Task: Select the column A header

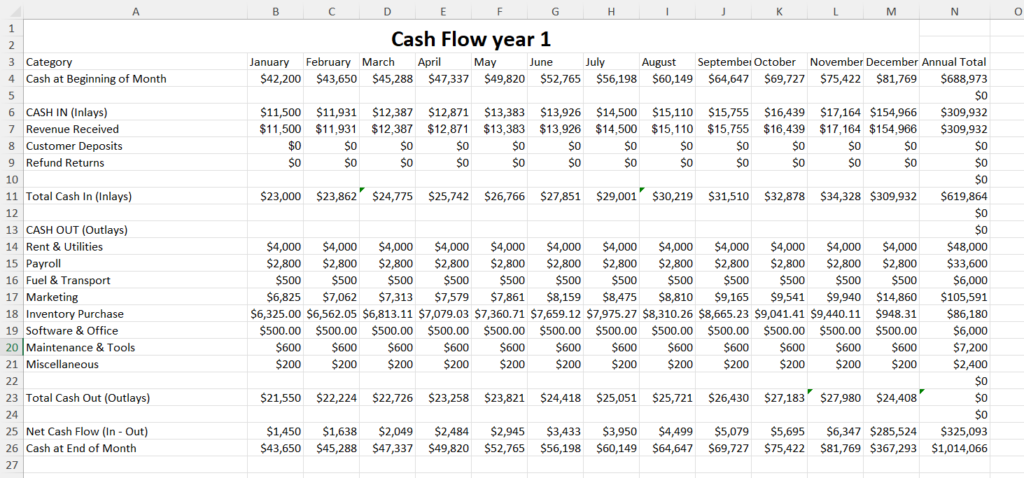Action: pyautogui.click(x=135, y=10)
